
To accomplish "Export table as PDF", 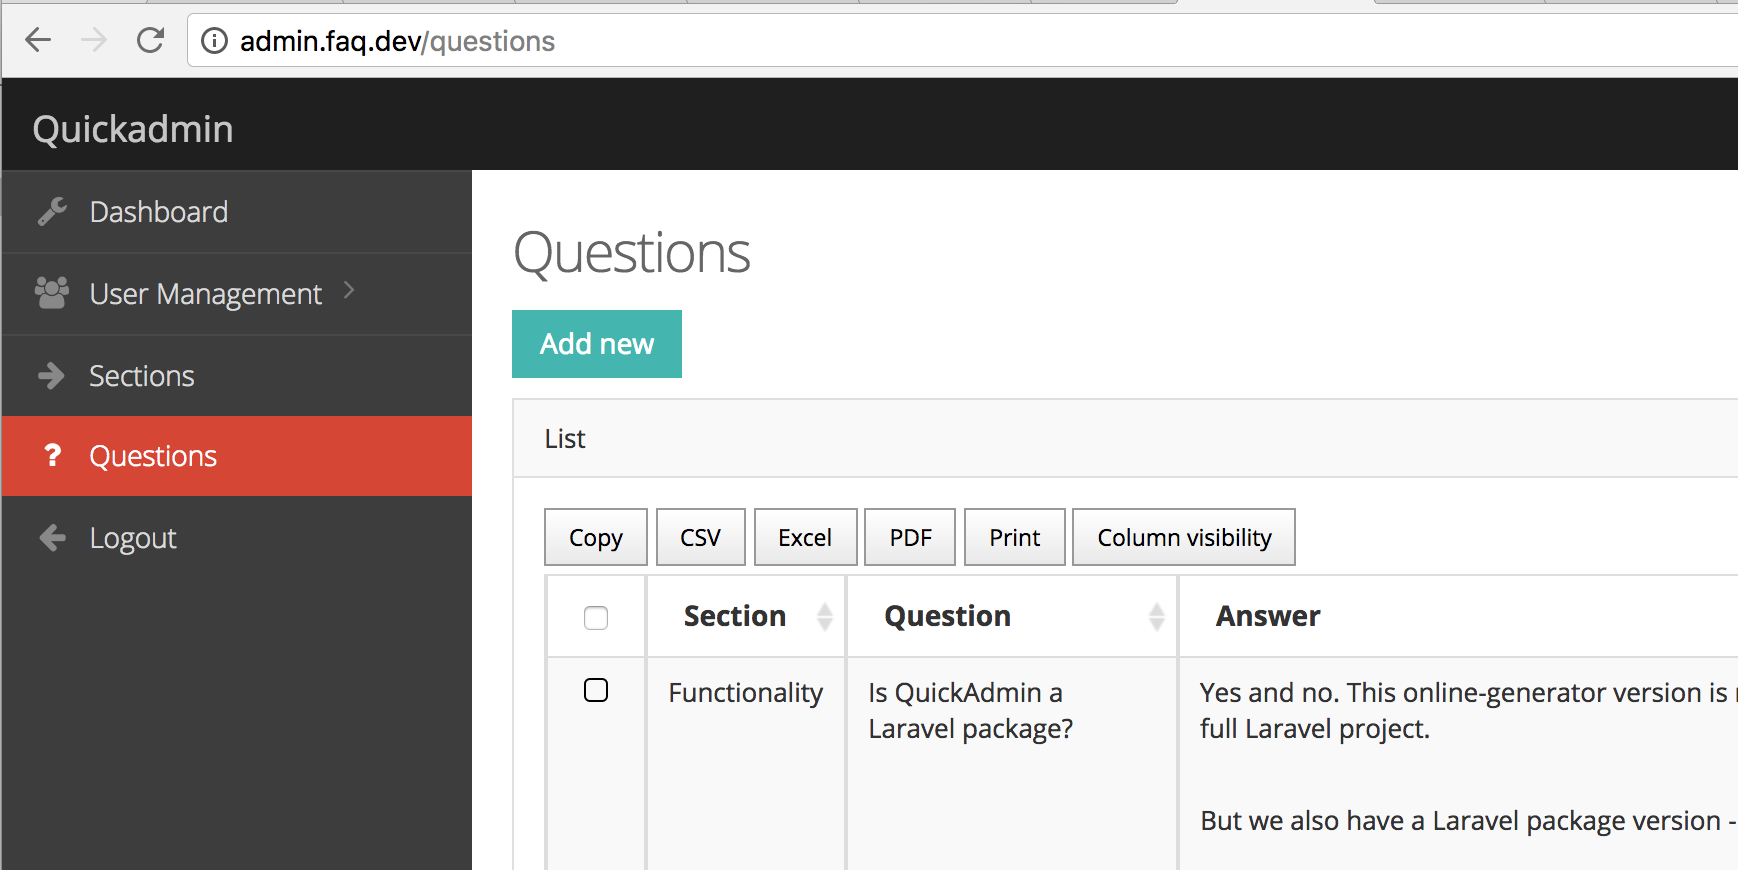I will 910,537.
